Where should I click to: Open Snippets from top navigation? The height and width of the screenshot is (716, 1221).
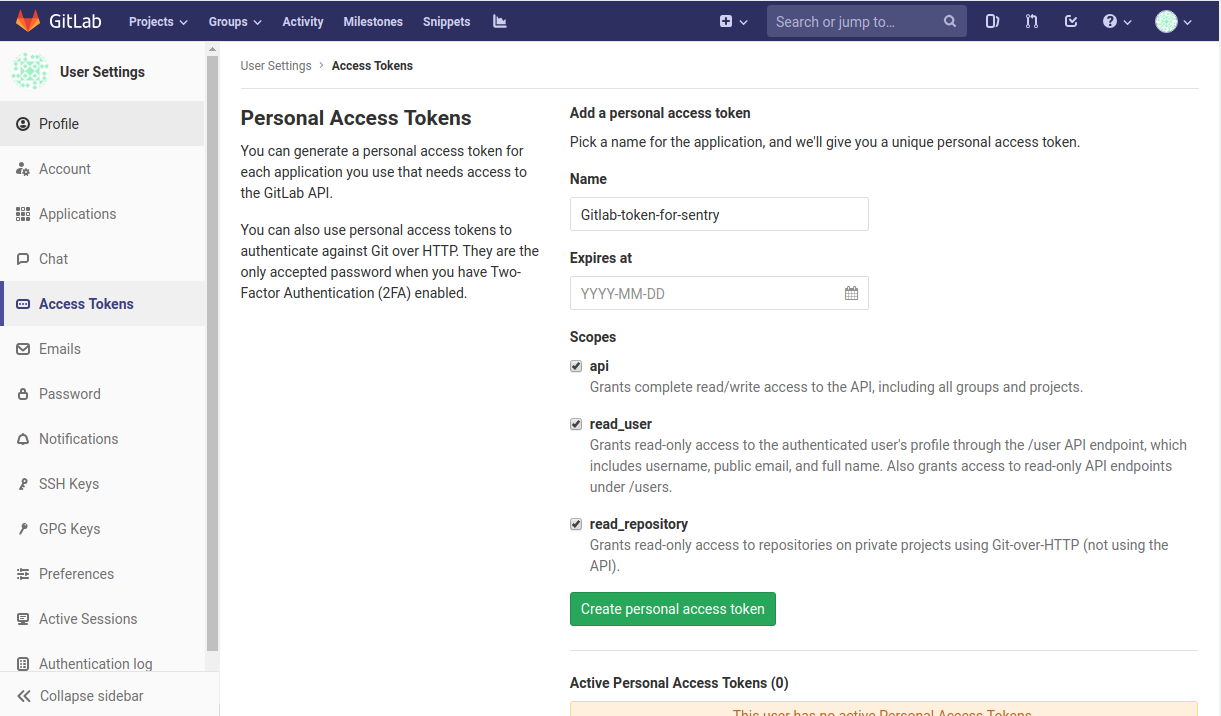tap(446, 21)
